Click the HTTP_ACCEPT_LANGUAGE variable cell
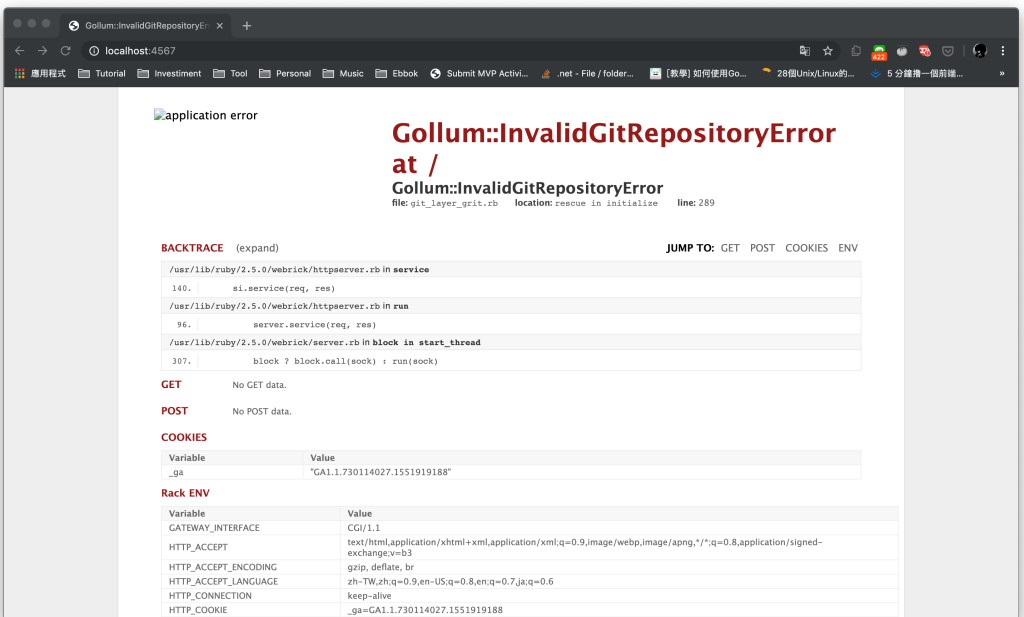This screenshot has width=1024, height=617. coord(251,582)
